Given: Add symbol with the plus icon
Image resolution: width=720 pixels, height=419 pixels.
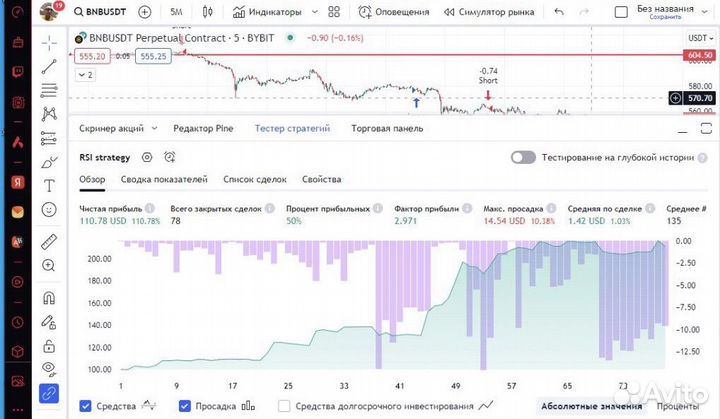Looking at the screenshot, I should pos(145,13).
